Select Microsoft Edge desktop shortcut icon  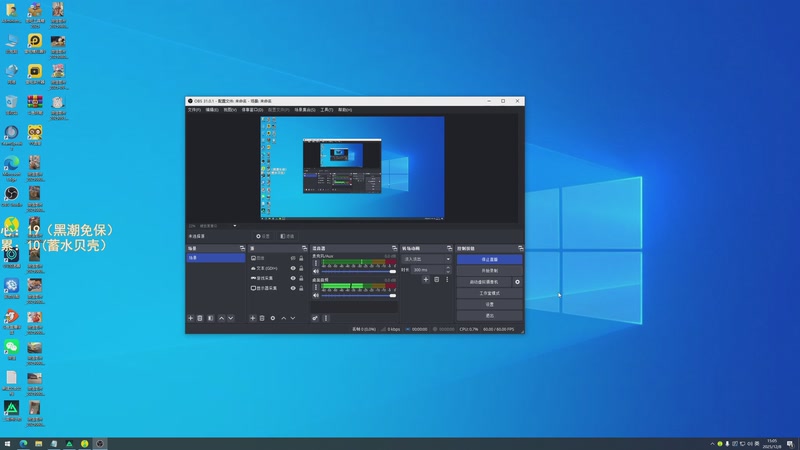click(x=11, y=168)
